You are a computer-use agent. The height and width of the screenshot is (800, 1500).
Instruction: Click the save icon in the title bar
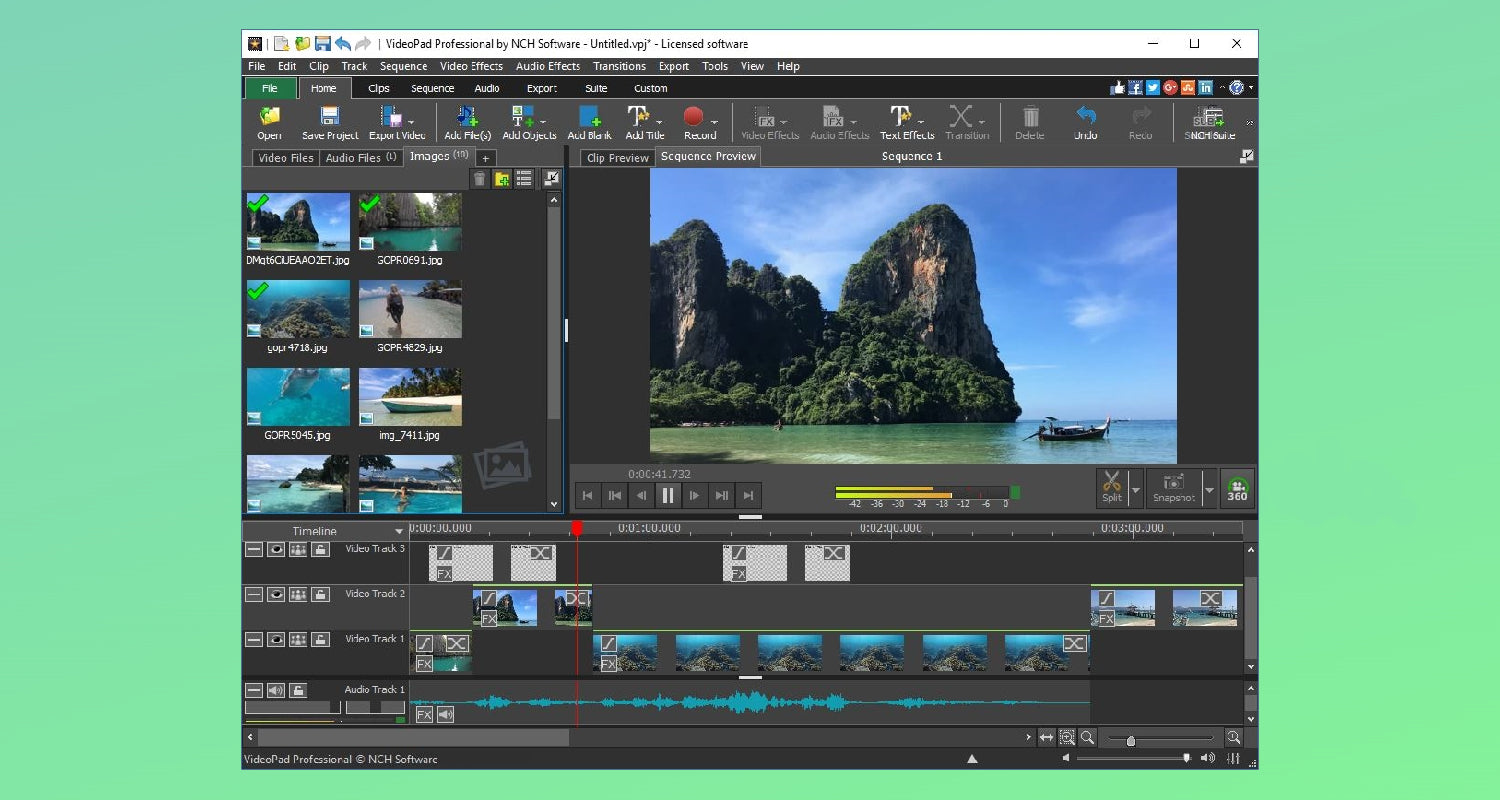click(322, 44)
